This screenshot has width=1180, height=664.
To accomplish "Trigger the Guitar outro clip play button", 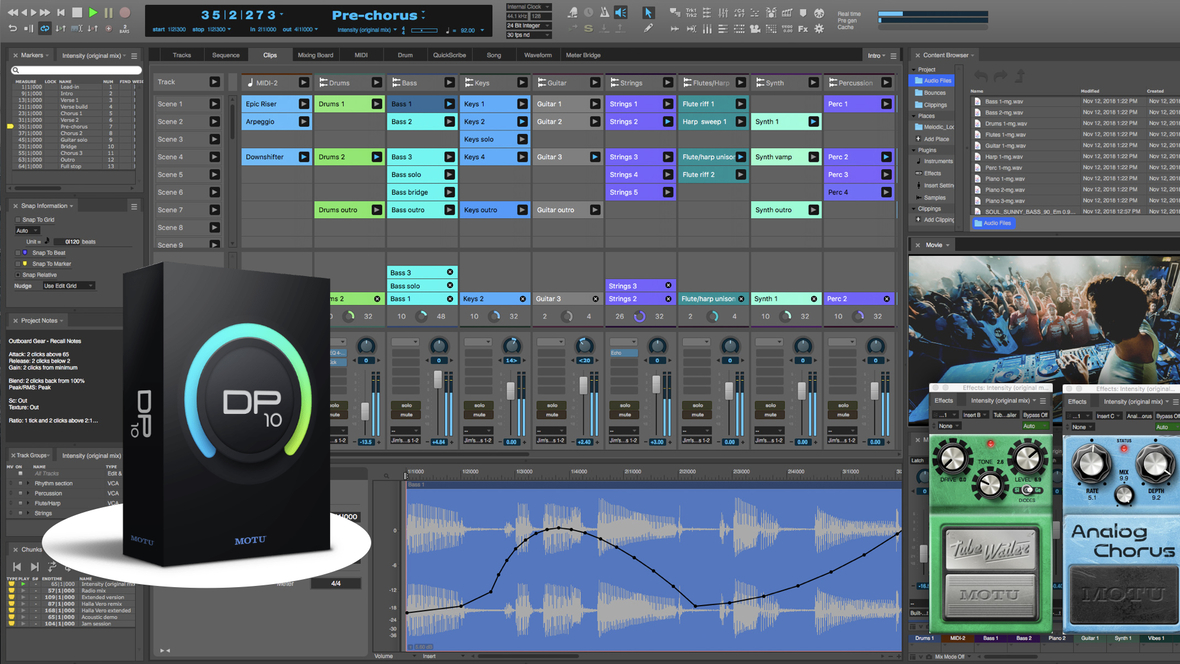I will point(595,210).
